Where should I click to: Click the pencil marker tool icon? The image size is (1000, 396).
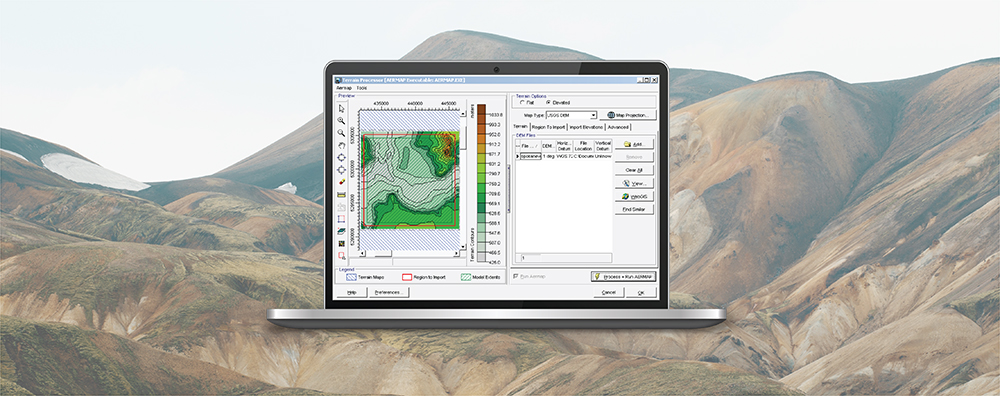[x=342, y=182]
